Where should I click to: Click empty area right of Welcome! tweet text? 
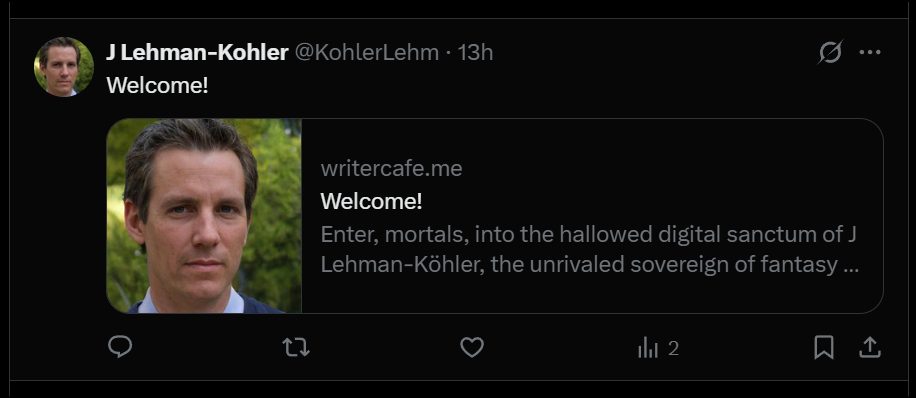[x=526, y=86]
